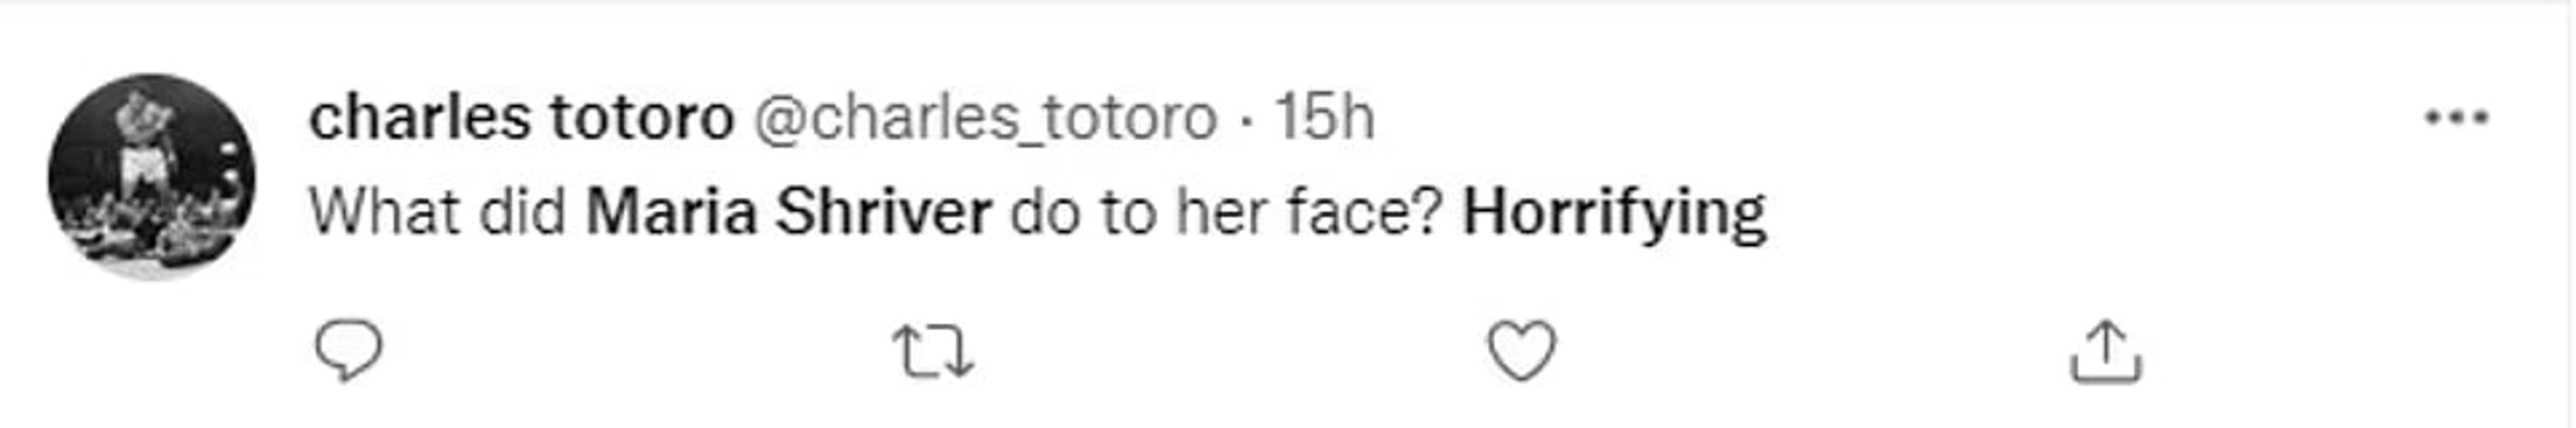Click the phrase "do to her face?"

click(1226, 212)
